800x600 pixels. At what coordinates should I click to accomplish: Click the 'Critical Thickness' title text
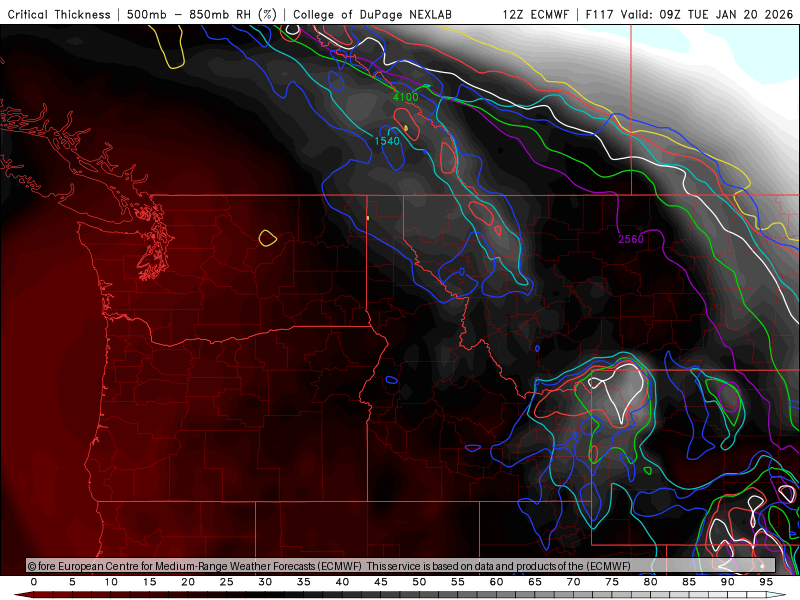pyautogui.click(x=59, y=14)
